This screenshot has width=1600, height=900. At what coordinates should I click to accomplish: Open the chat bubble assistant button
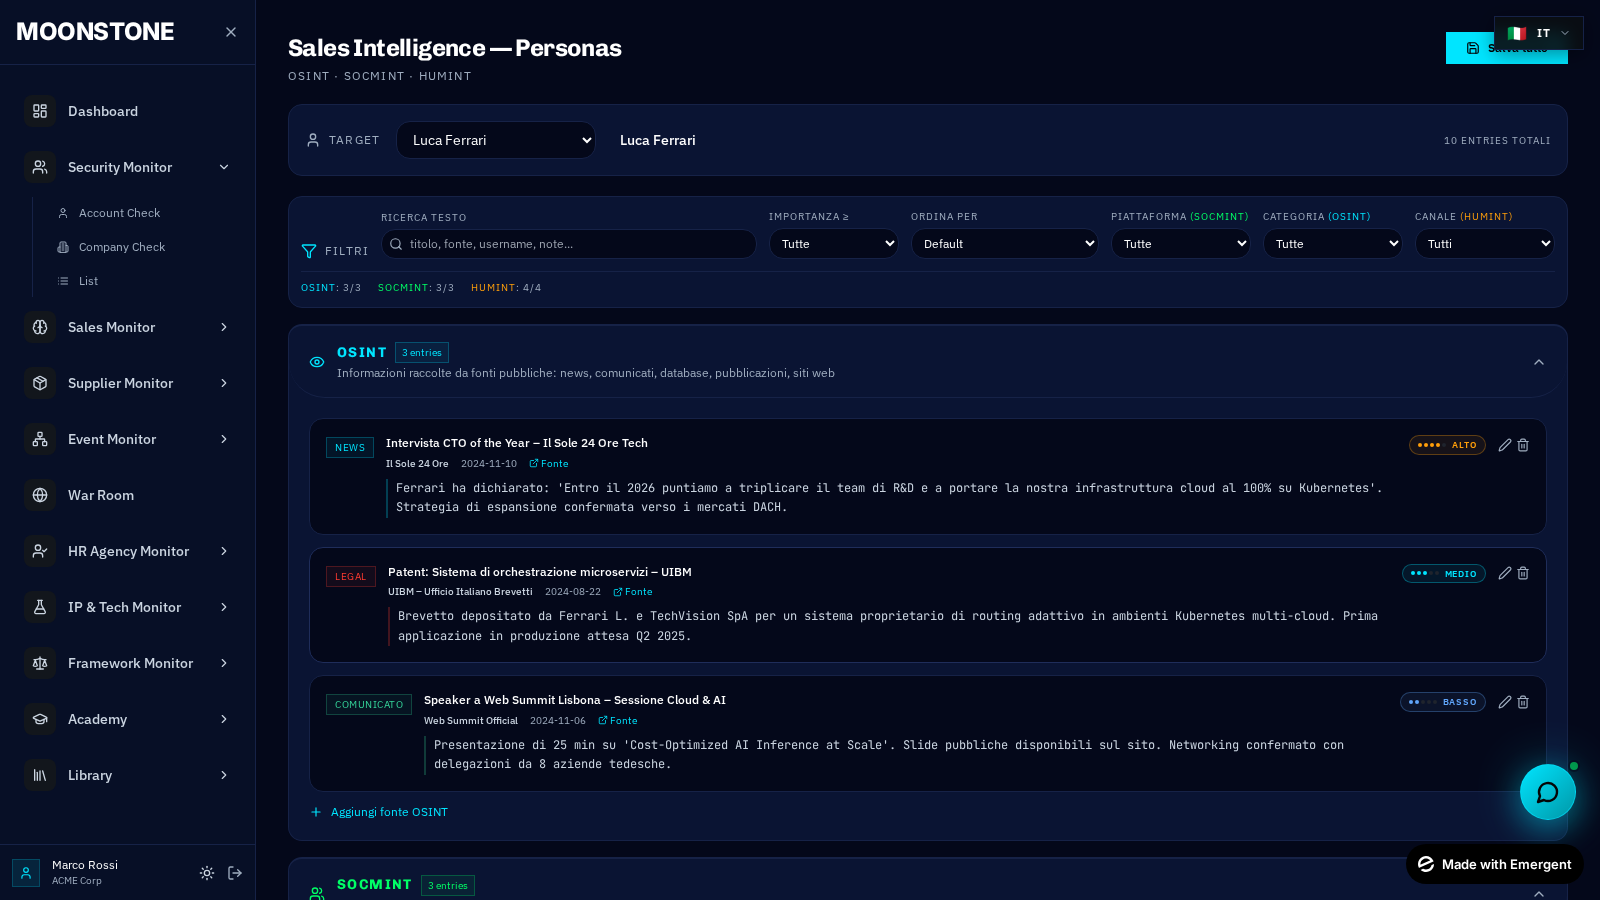tap(1548, 792)
